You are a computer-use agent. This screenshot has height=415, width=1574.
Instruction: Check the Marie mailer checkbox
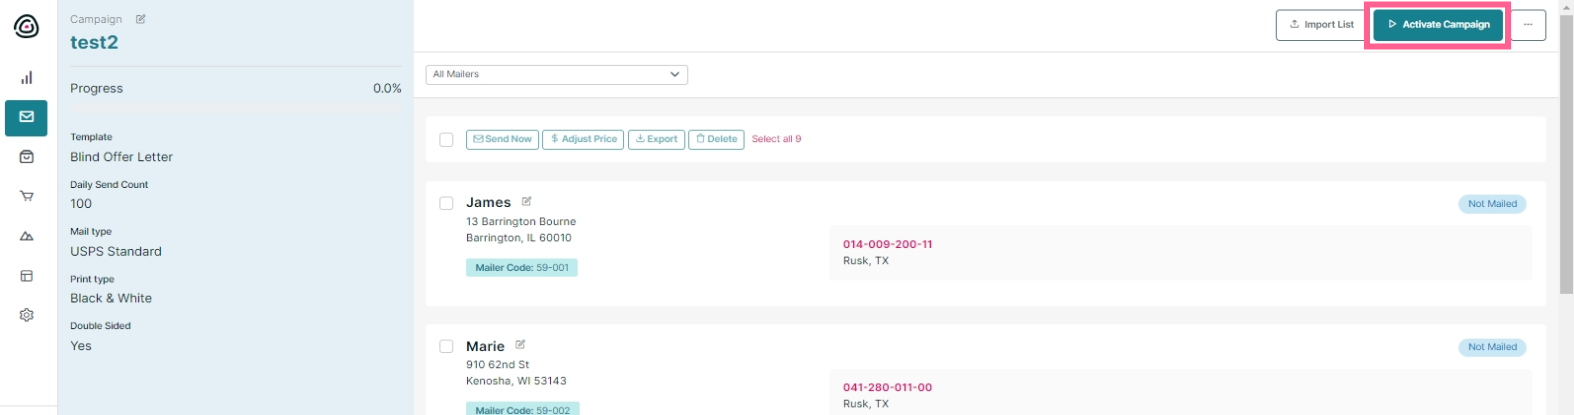(x=446, y=347)
